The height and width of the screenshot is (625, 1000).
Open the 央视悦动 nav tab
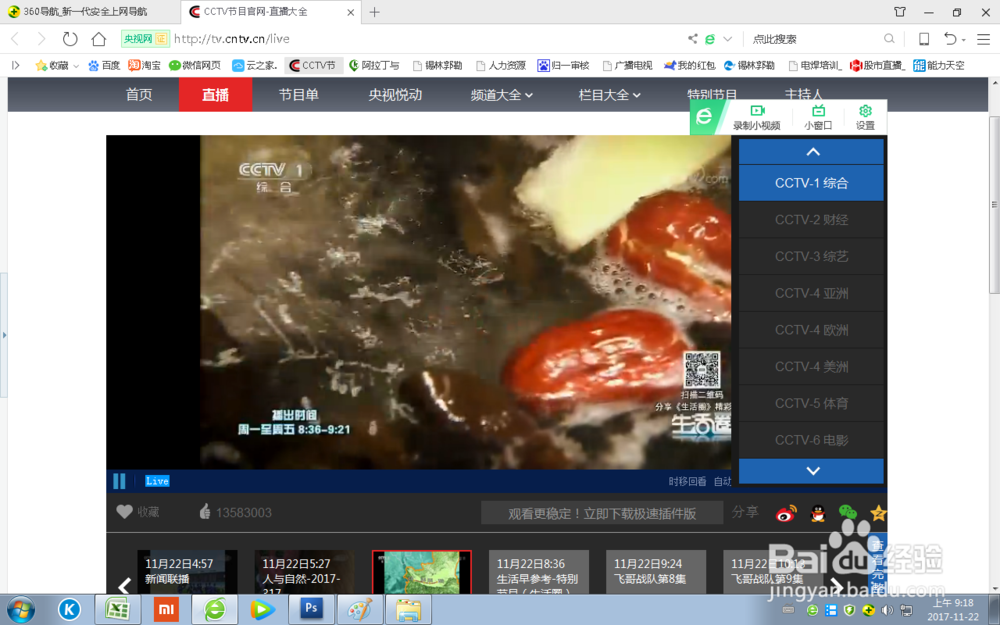pos(395,95)
